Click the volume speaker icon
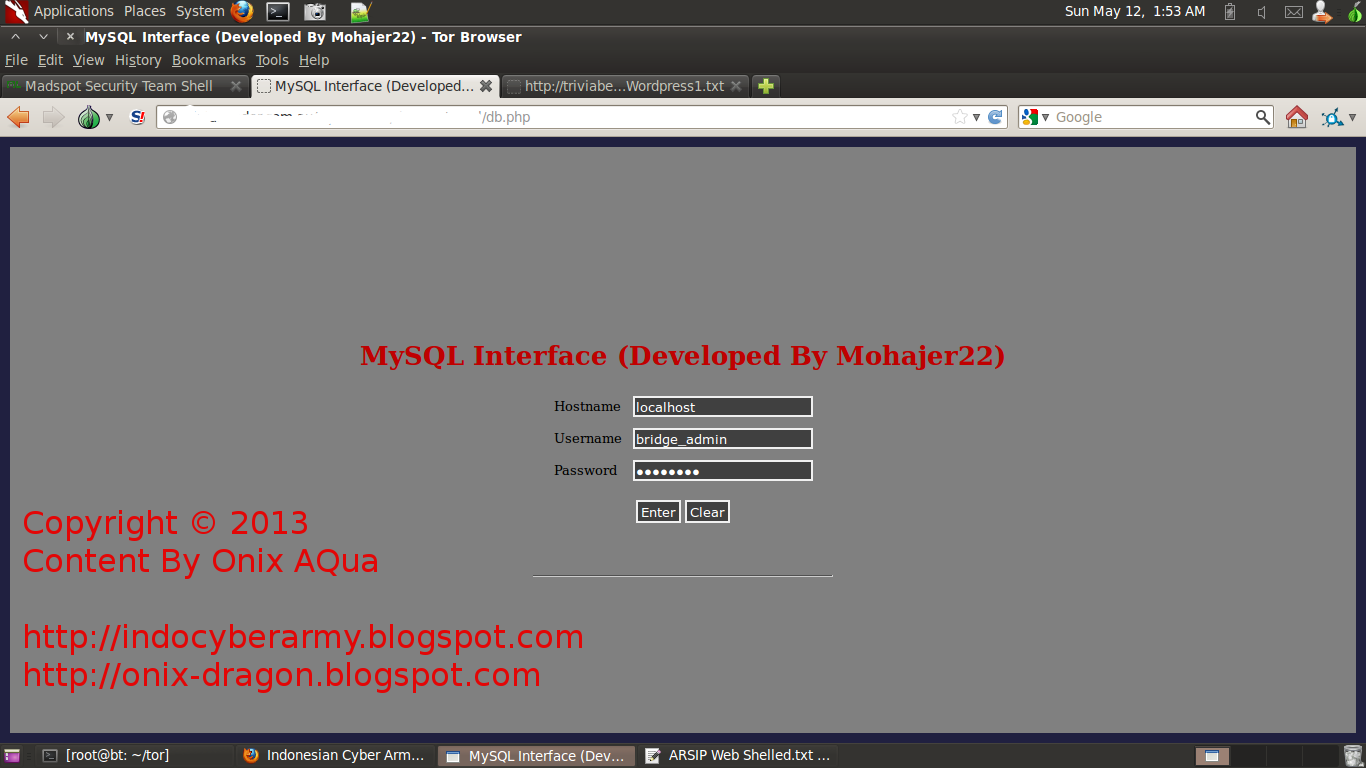 (1262, 12)
